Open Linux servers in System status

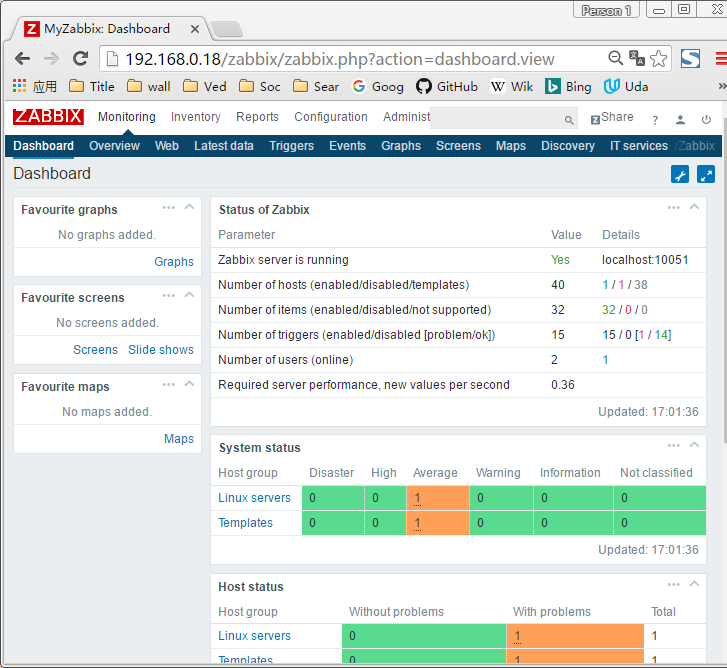[255, 498]
